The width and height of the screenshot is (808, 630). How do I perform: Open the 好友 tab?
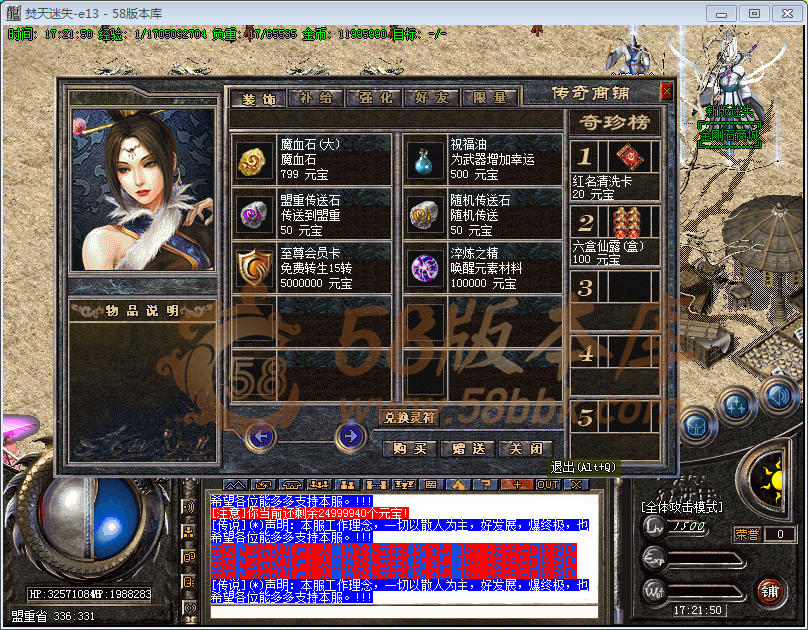coord(432,97)
